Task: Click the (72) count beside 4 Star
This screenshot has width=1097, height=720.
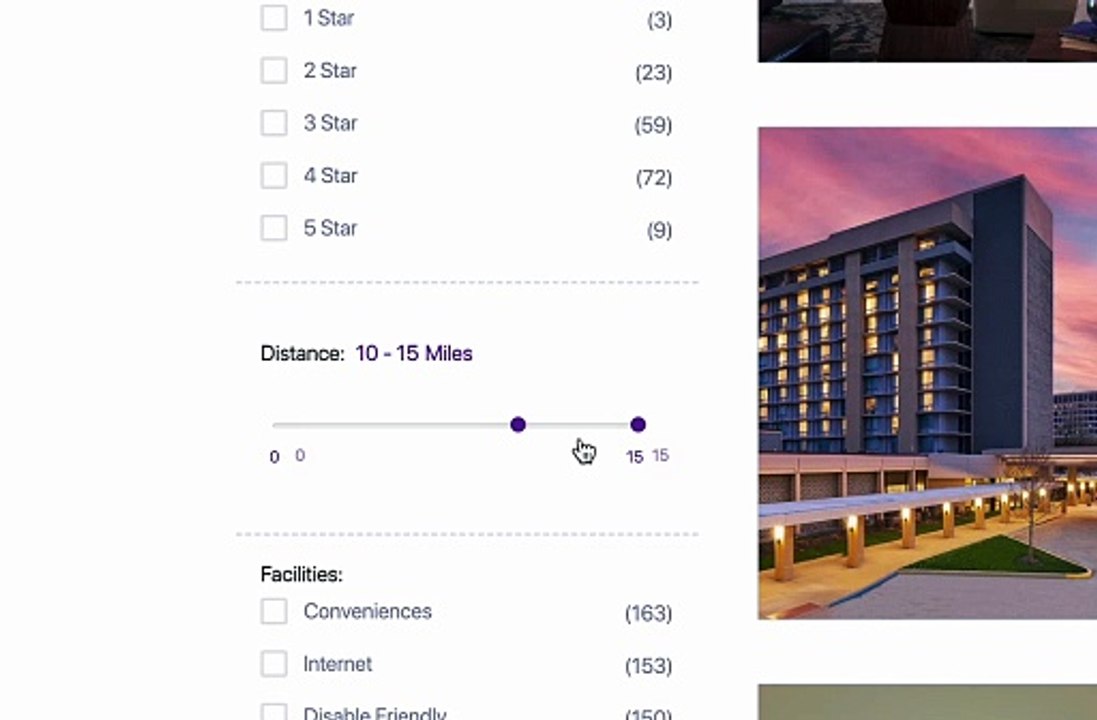Action: pos(653,178)
